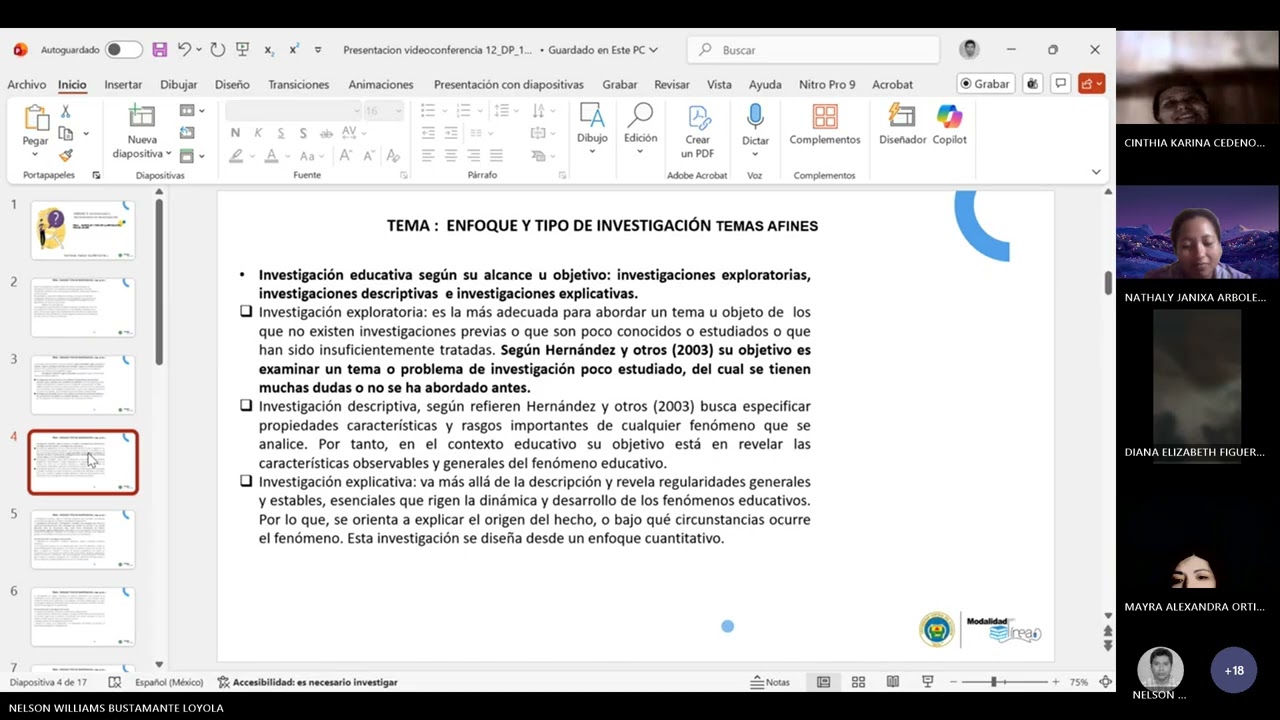
Task: Open the Notas pane
Action: coord(770,682)
